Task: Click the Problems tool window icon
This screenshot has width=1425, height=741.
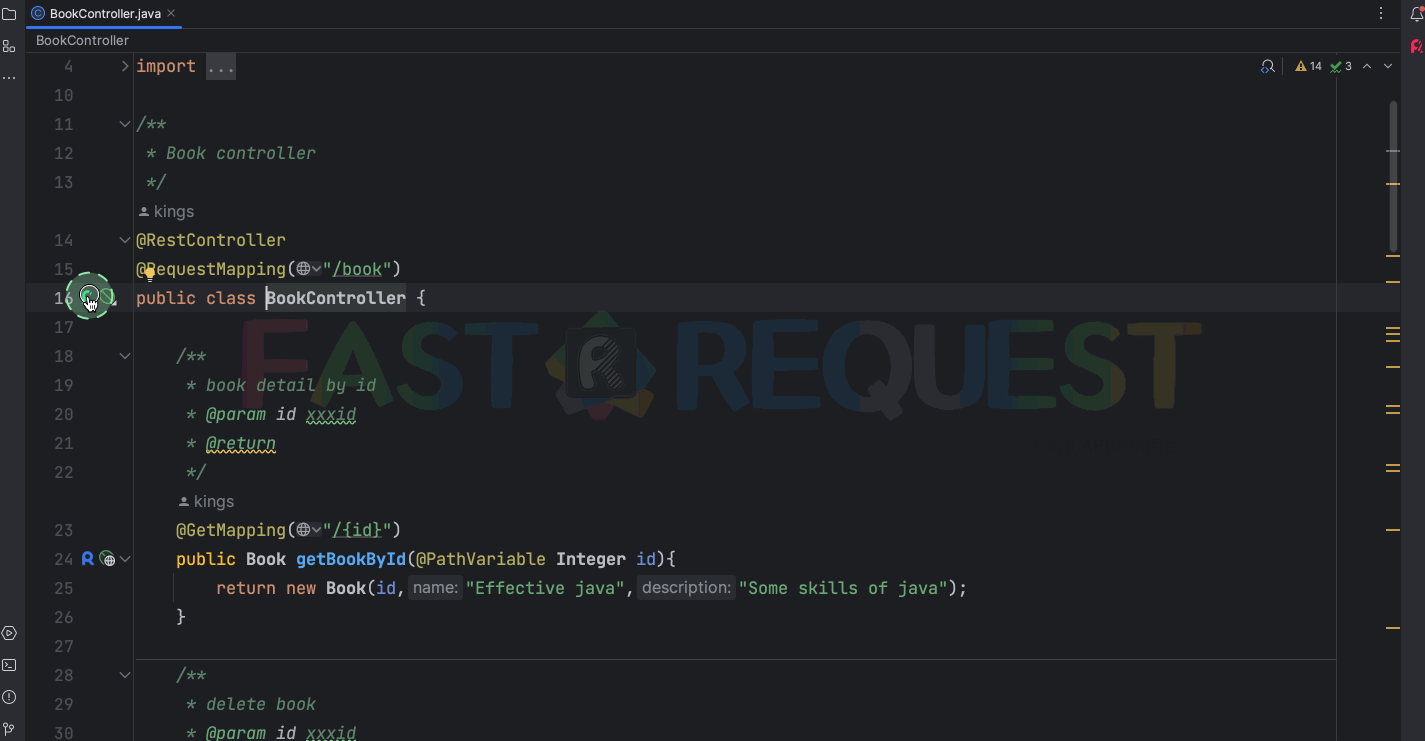Action: click(9, 696)
